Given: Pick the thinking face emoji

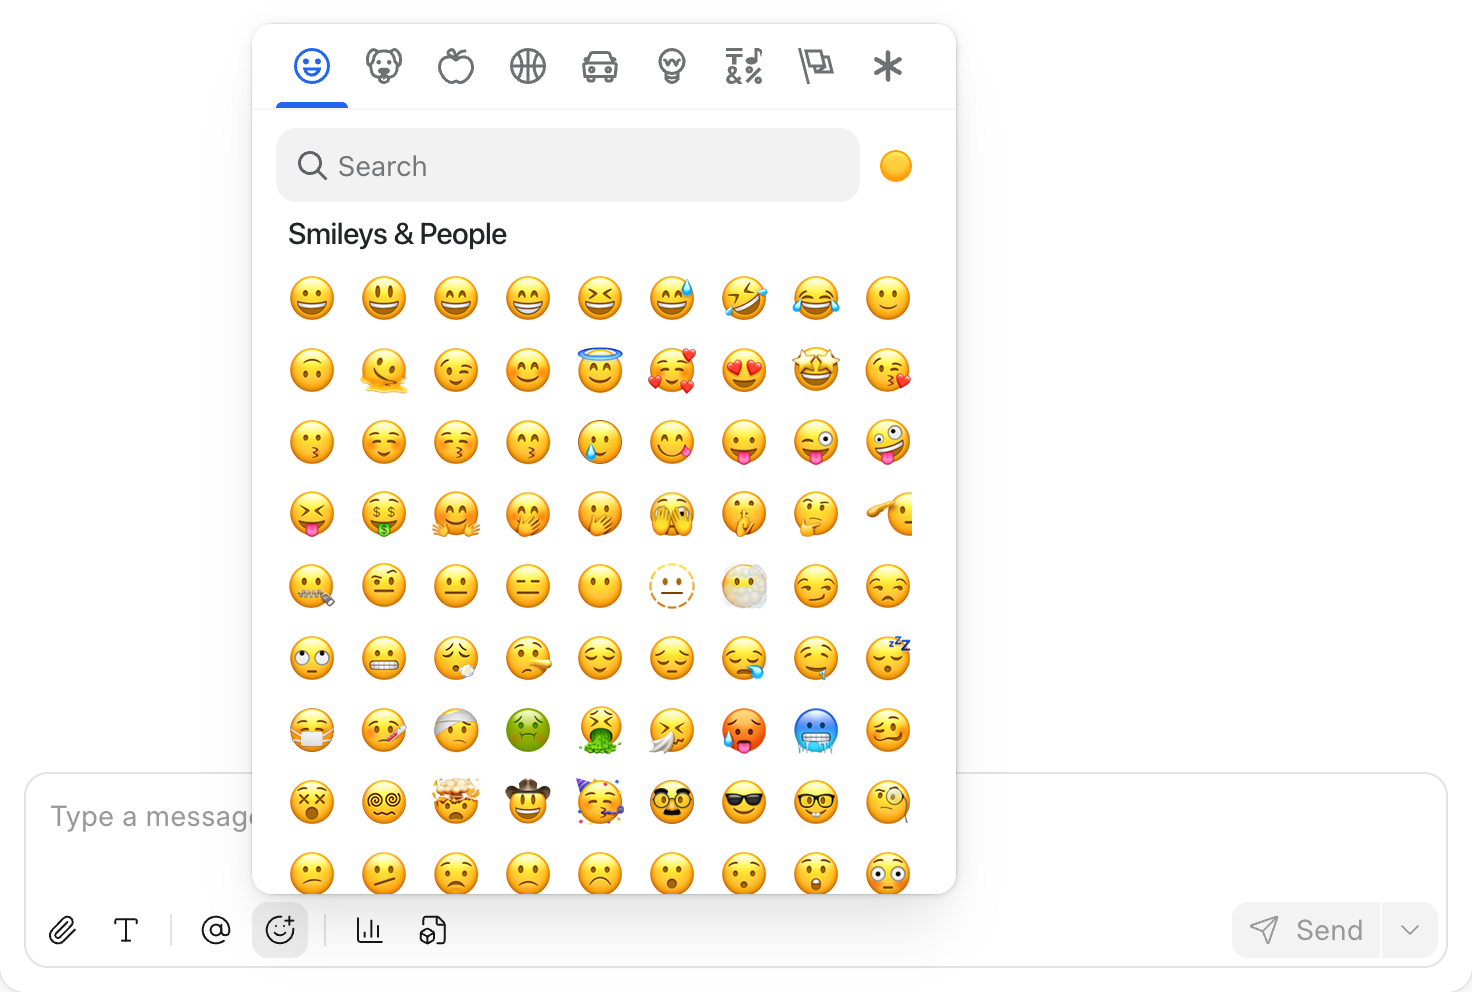Looking at the screenshot, I should 816,514.
